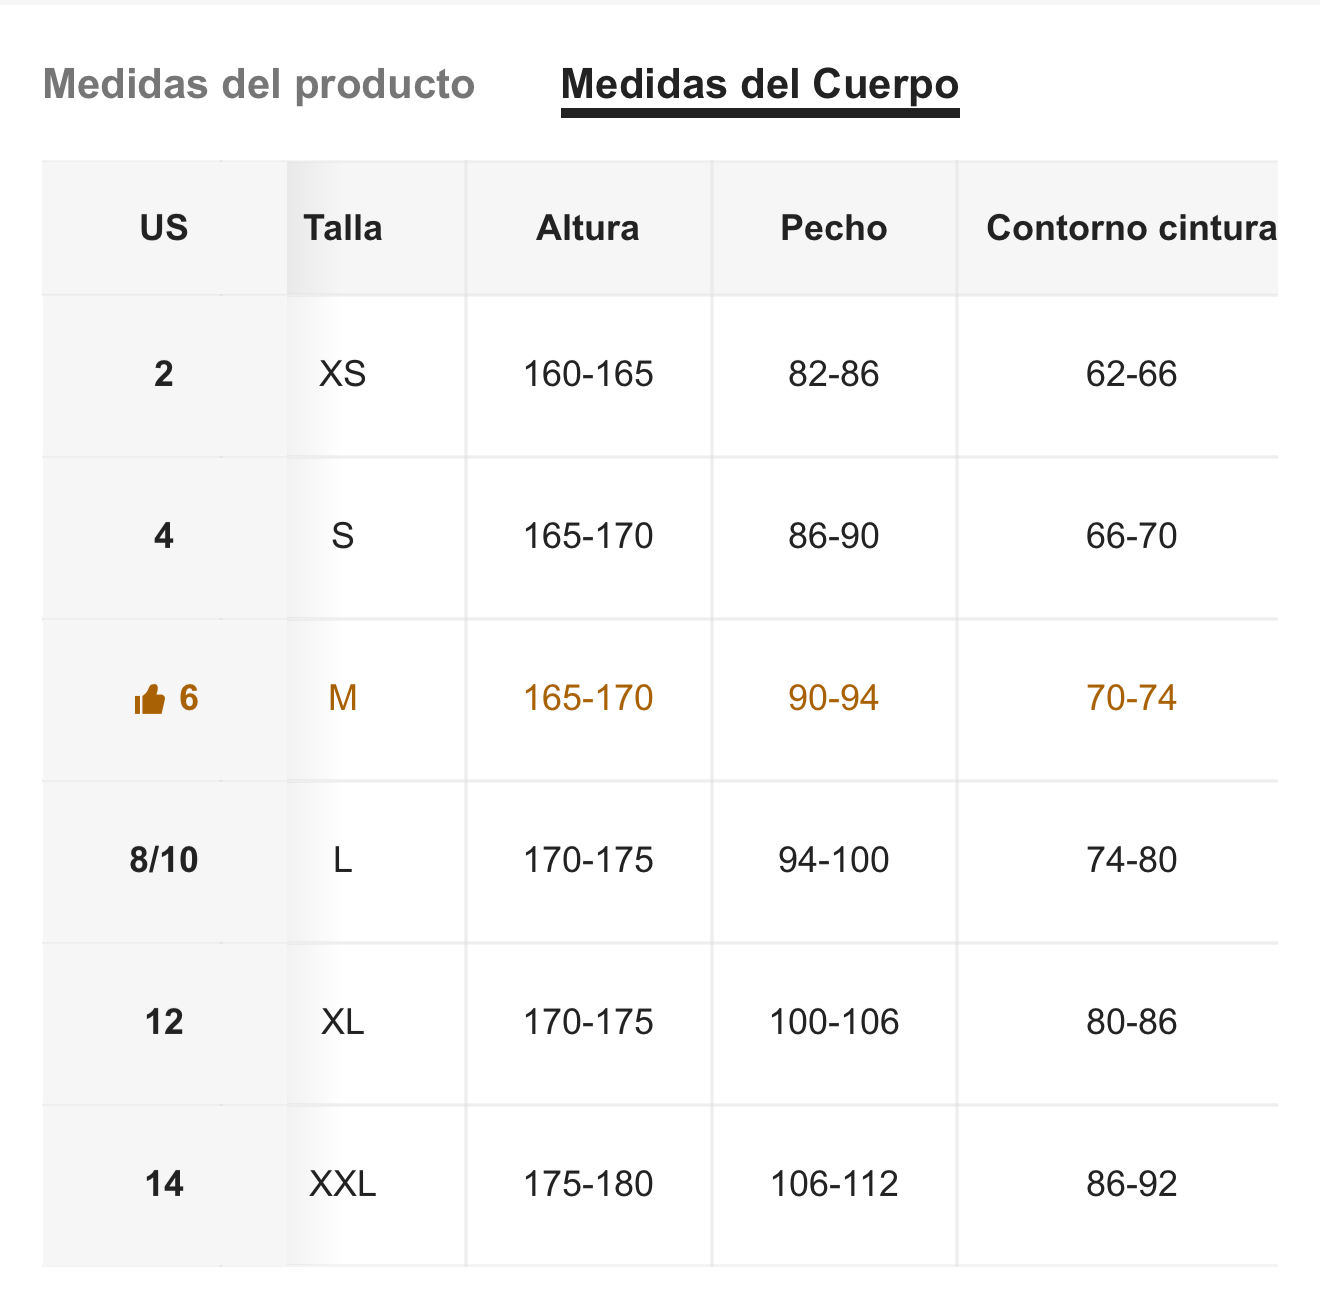Click the highlighted 70-74 waist value
Viewport: 1320px width, 1296px height.
coord(1131,698)
